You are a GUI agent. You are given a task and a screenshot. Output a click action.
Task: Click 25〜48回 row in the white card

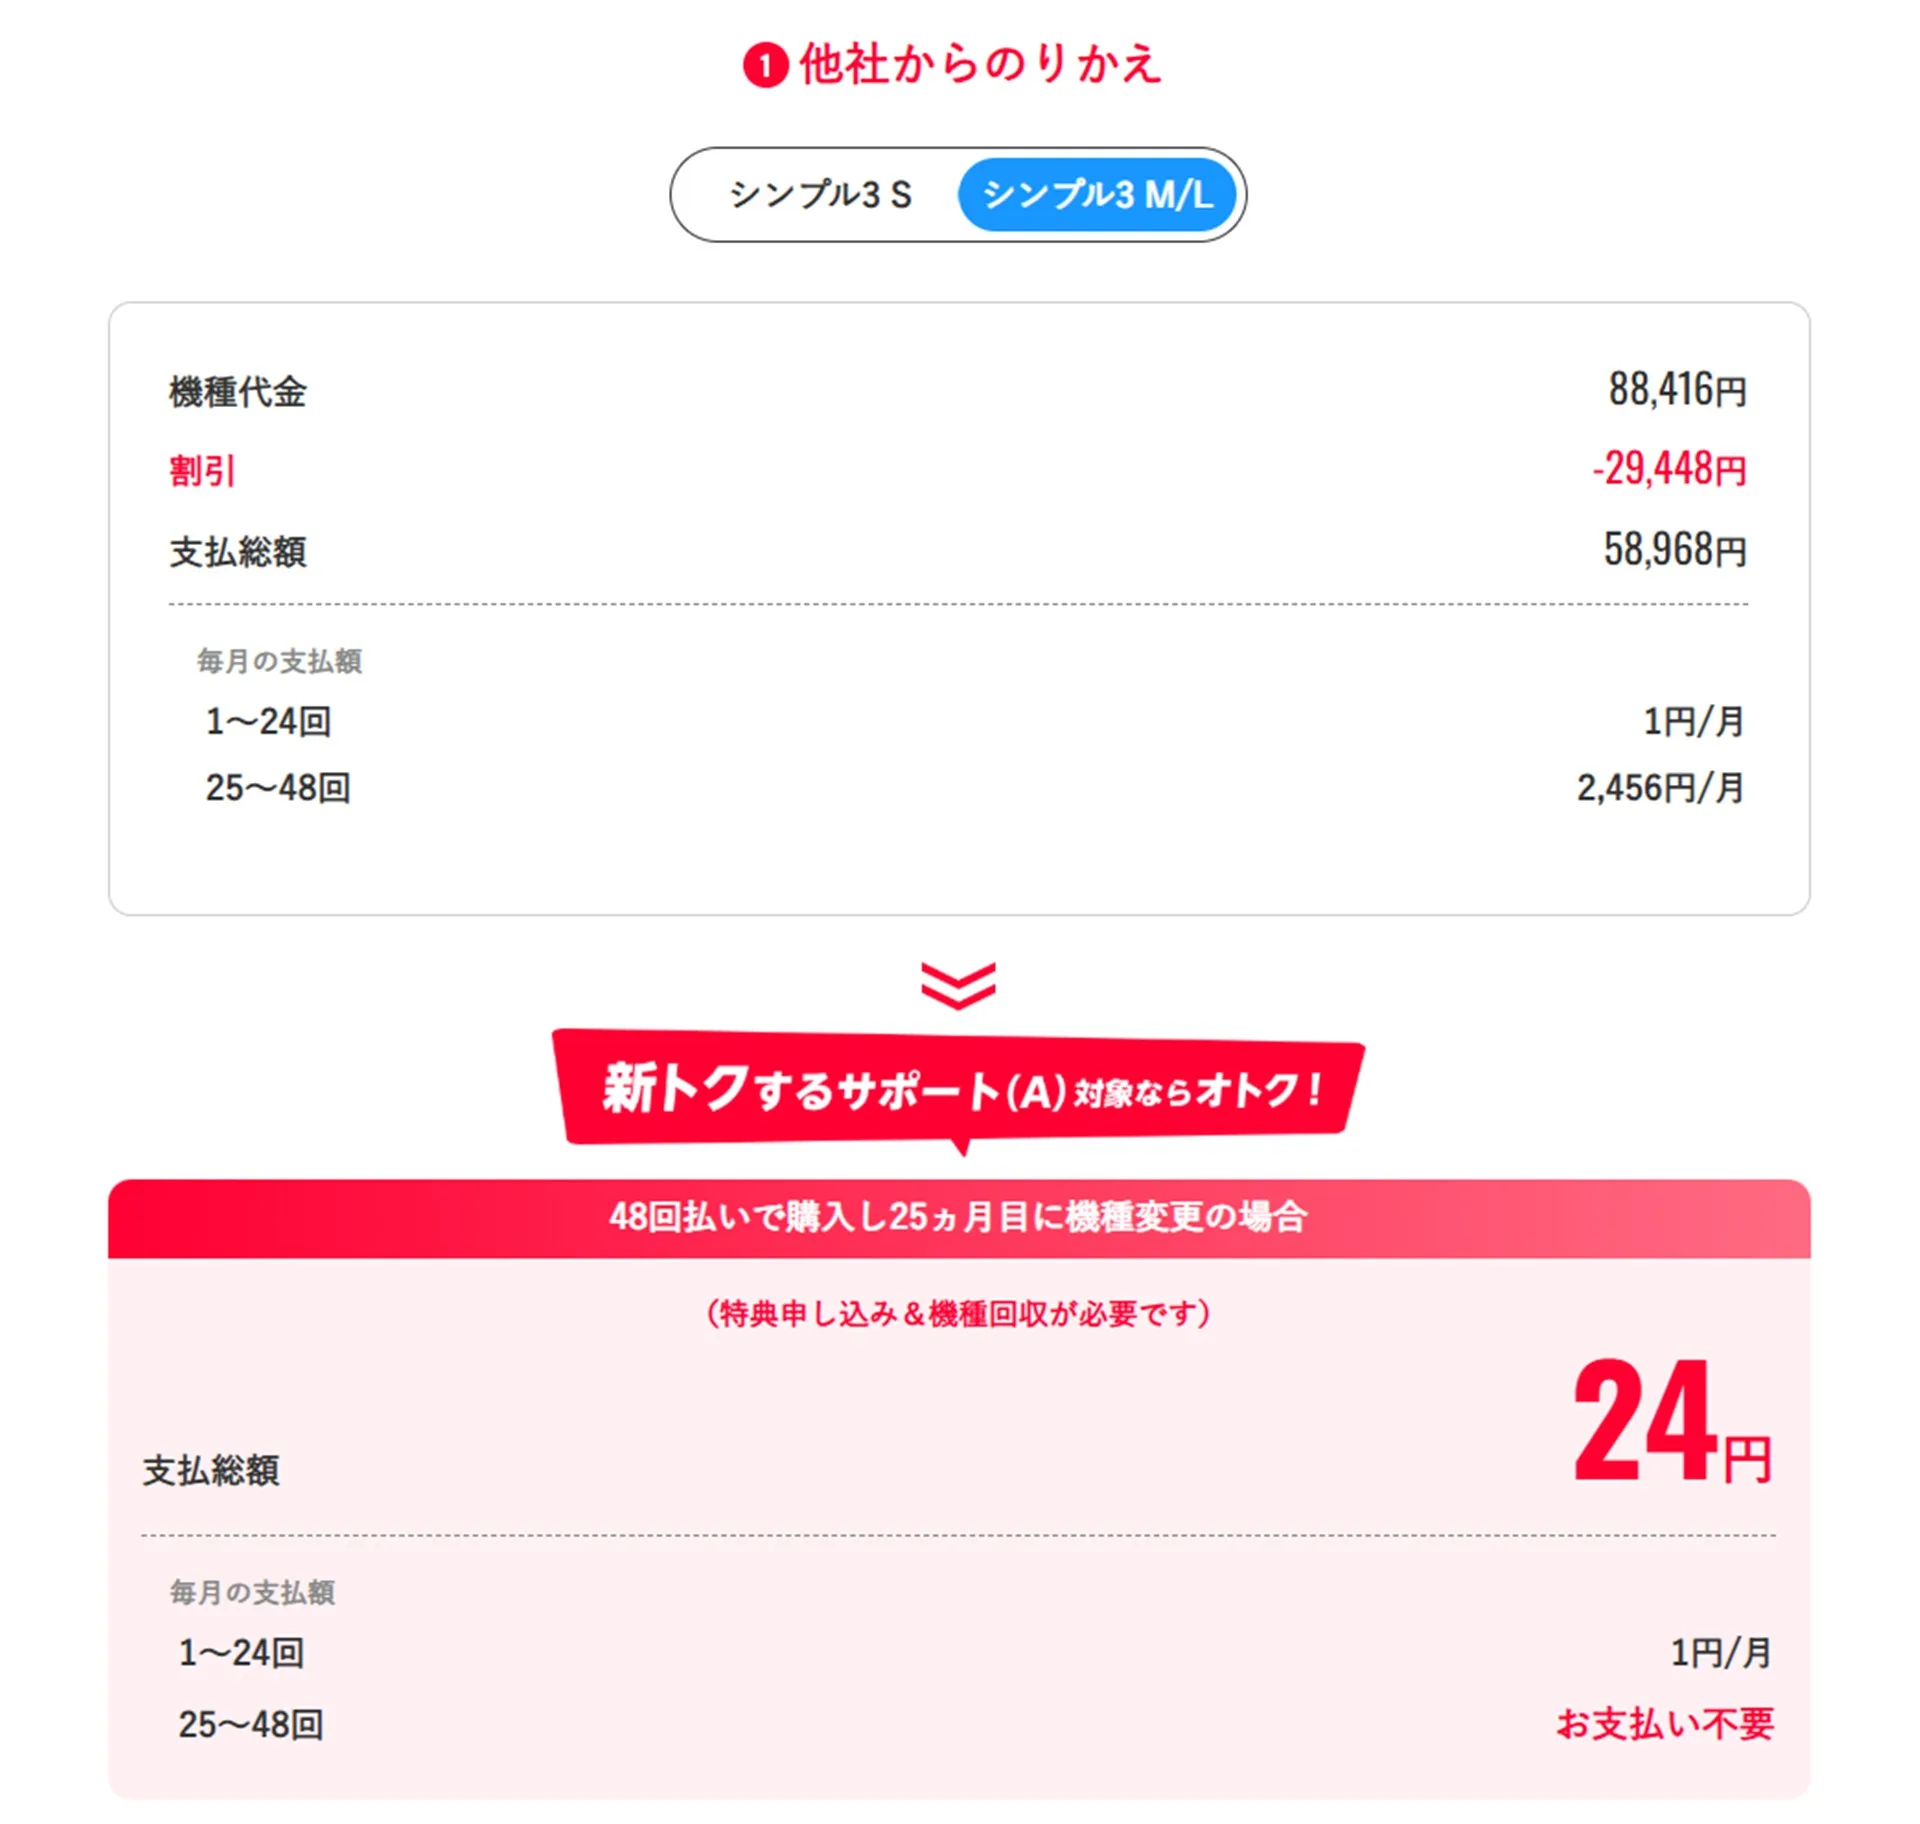(x=278, y=788)
